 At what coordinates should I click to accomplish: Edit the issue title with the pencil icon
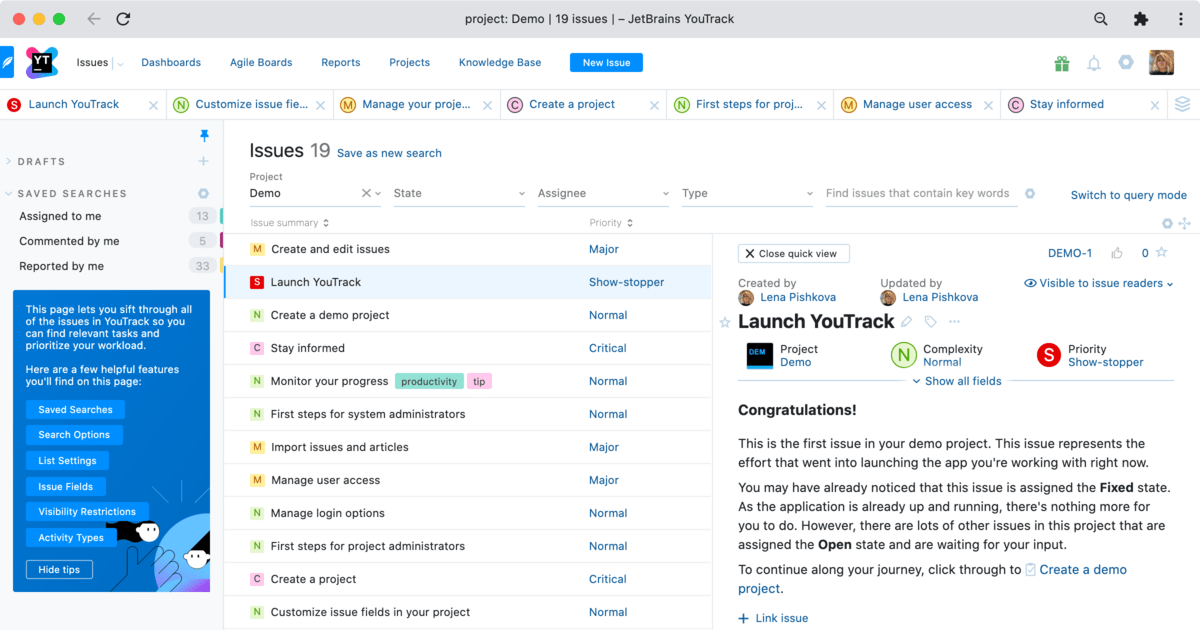point(908,321)
